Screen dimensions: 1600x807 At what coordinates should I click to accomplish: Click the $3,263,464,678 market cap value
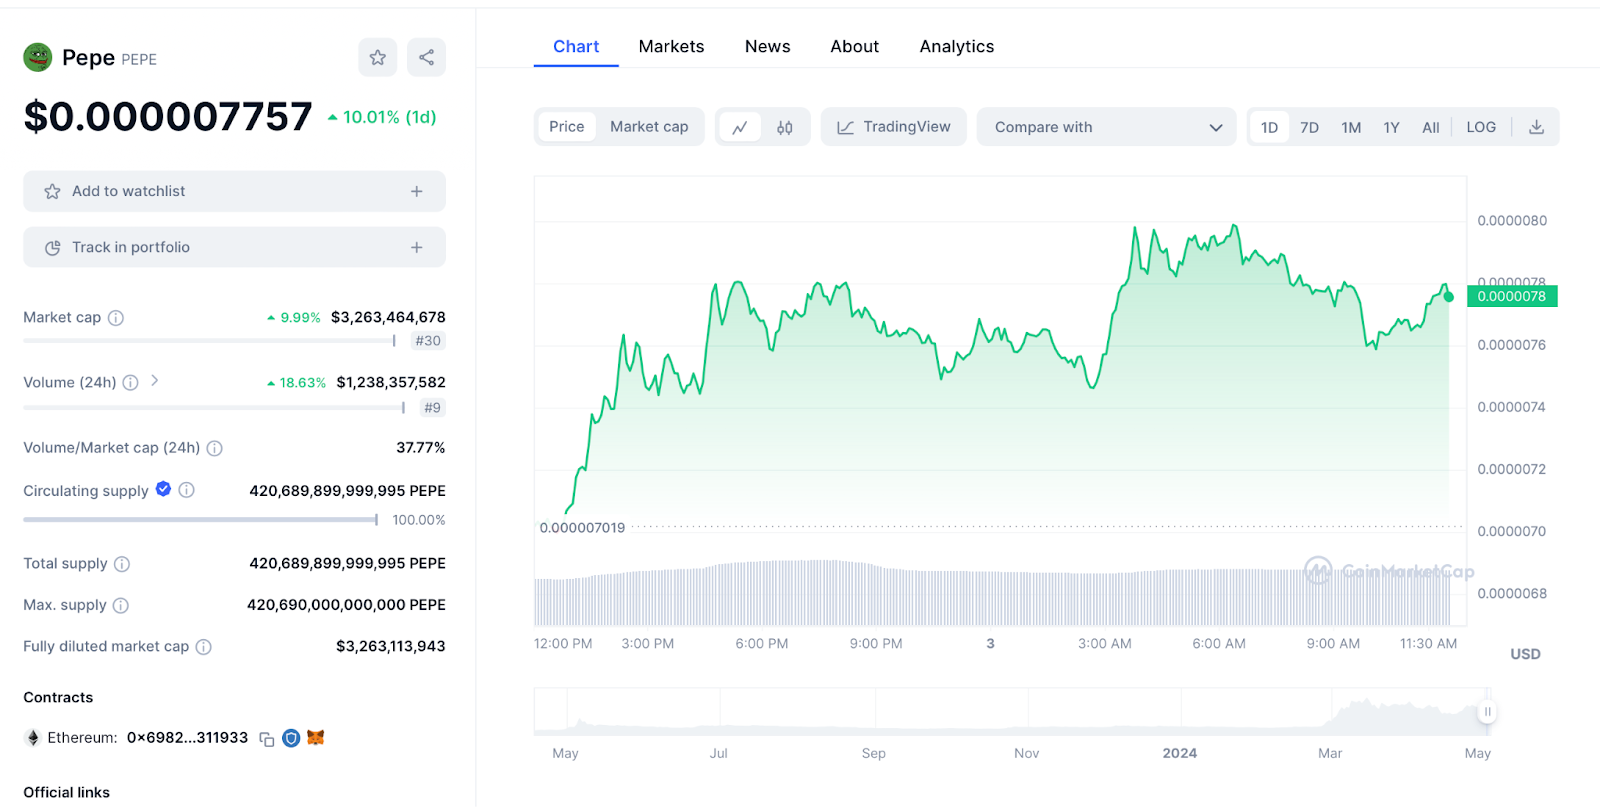coord(388,318)
